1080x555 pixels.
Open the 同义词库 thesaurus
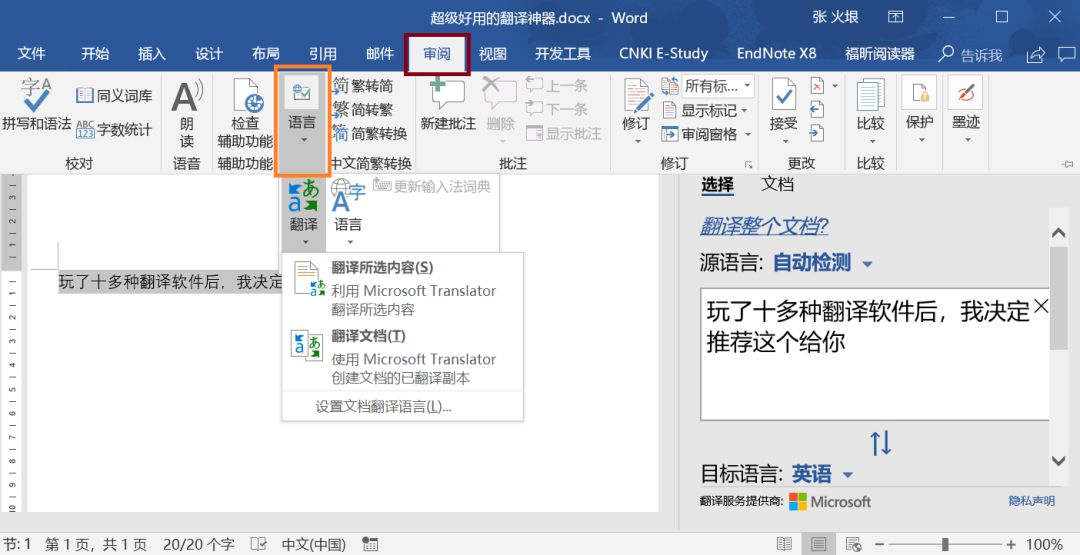tap(114, 96)
